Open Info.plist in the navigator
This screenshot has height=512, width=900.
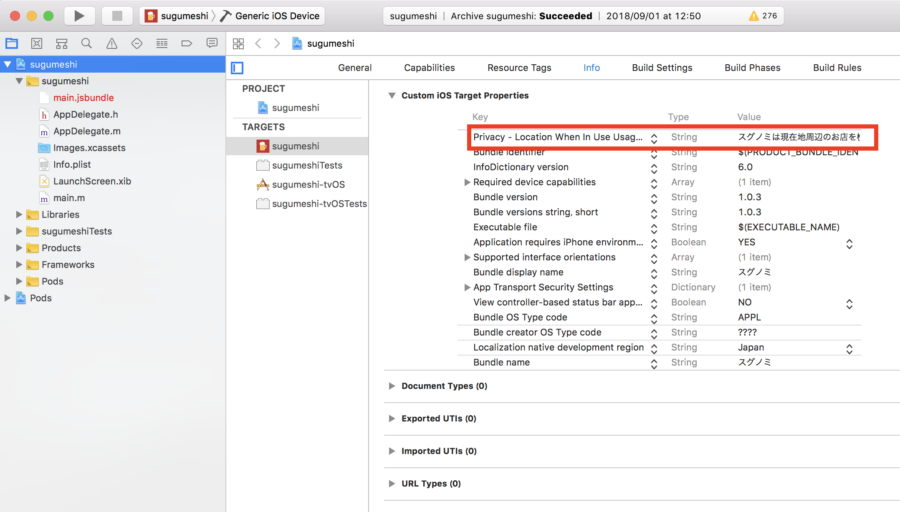(72, 164)
